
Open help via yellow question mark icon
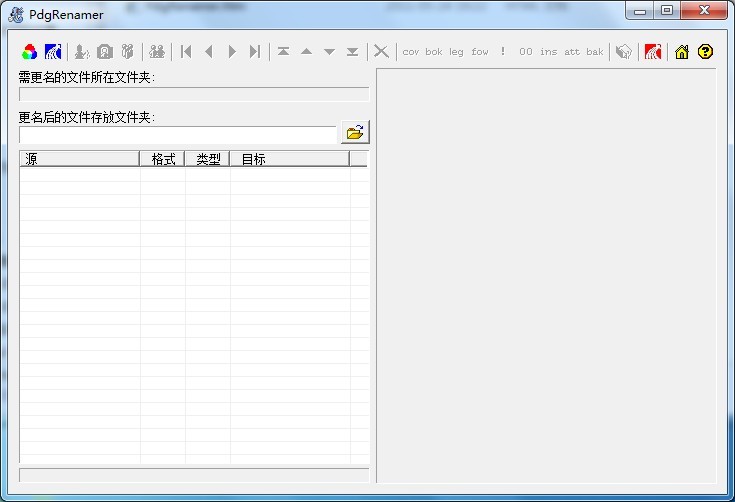coord(705,52)
